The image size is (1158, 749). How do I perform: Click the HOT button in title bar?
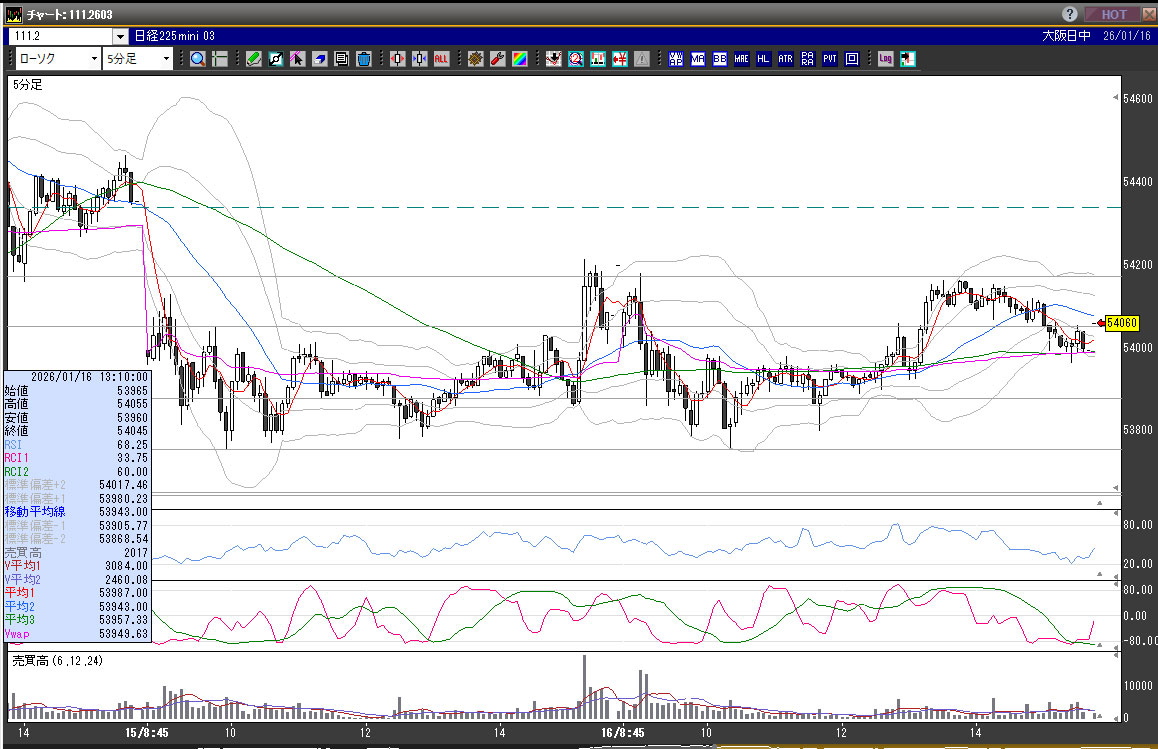tap(1115, 14)
